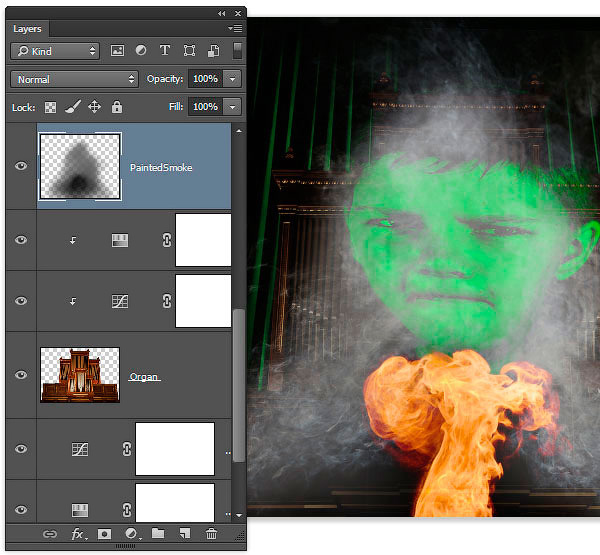Open the Layers panel flyout menu
600x555 pixels.
pyautogui.click(x=235, y=28)
